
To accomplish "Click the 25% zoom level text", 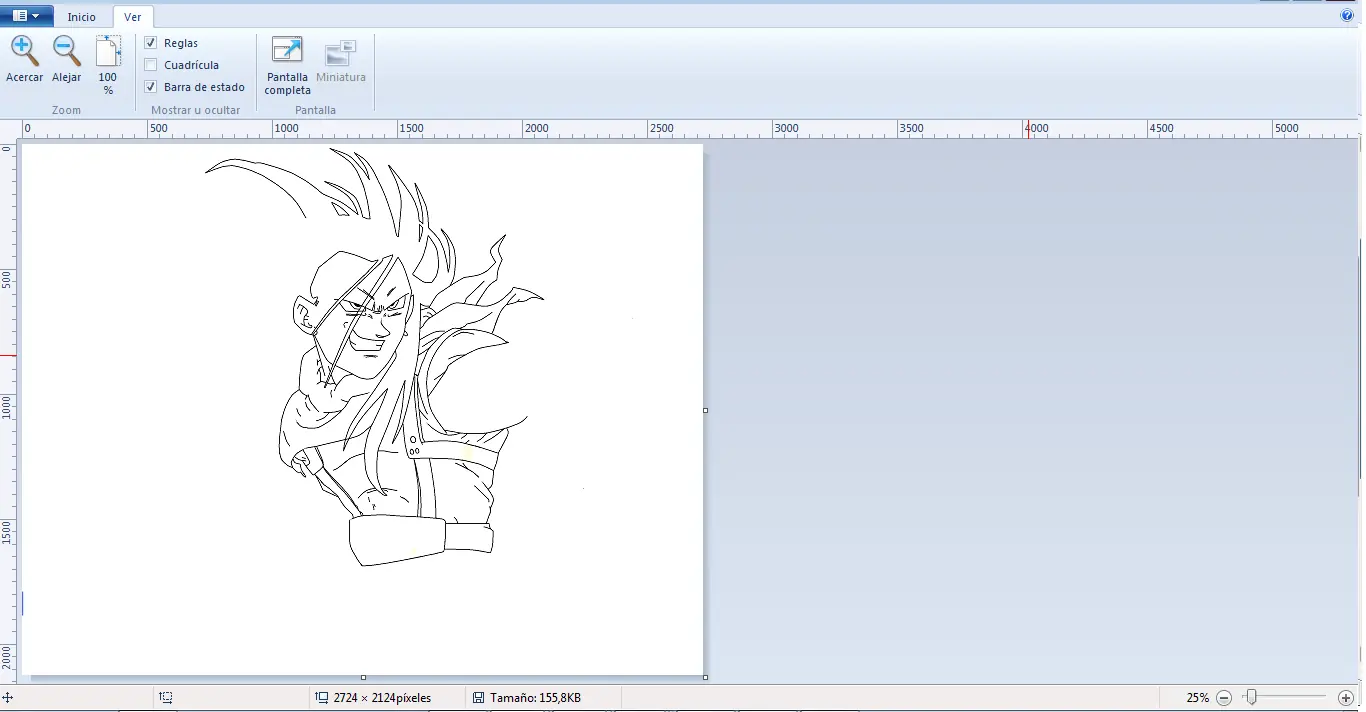I will coord(1197,698).
